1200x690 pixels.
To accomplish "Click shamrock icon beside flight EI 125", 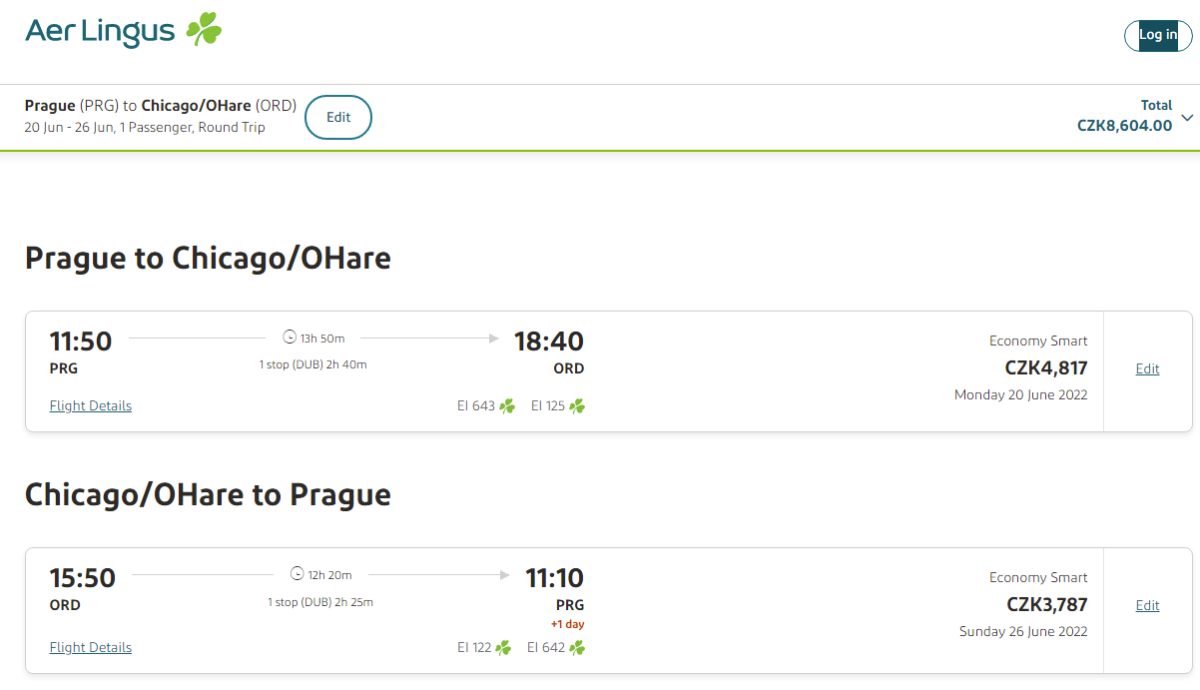I will (x=577, y=406).
